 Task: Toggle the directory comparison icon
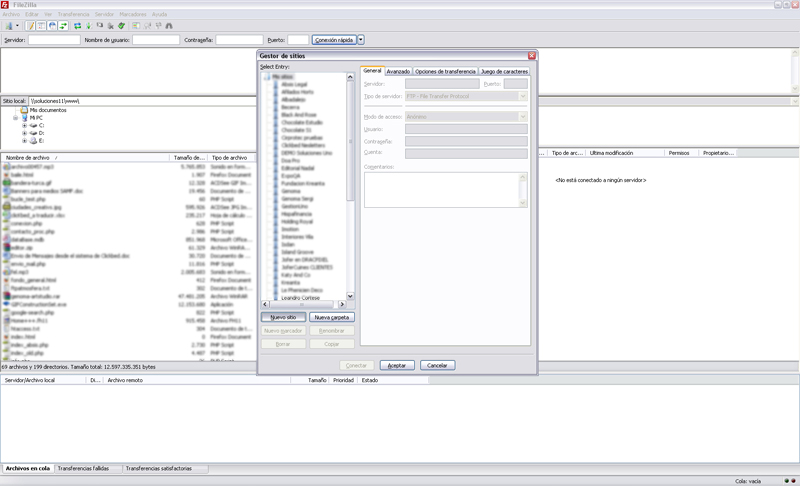(147, 25)
